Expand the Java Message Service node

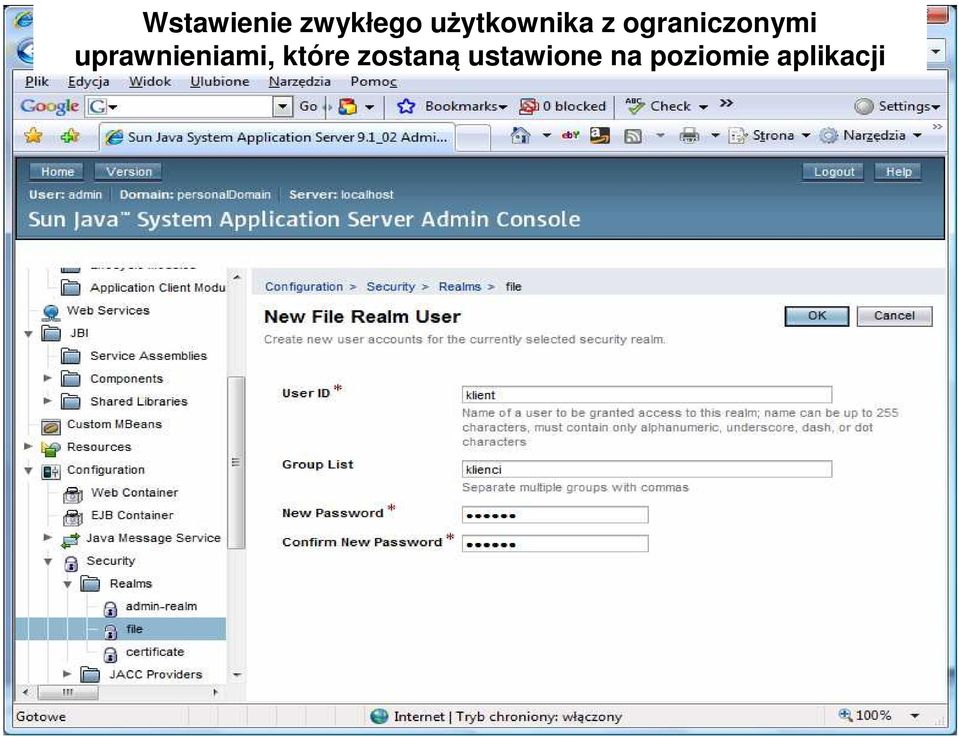coord(47,537)
